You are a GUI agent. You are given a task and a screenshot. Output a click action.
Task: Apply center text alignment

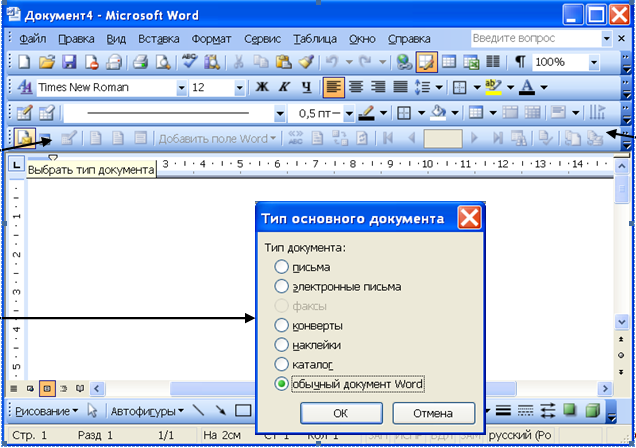pos(353,87)
